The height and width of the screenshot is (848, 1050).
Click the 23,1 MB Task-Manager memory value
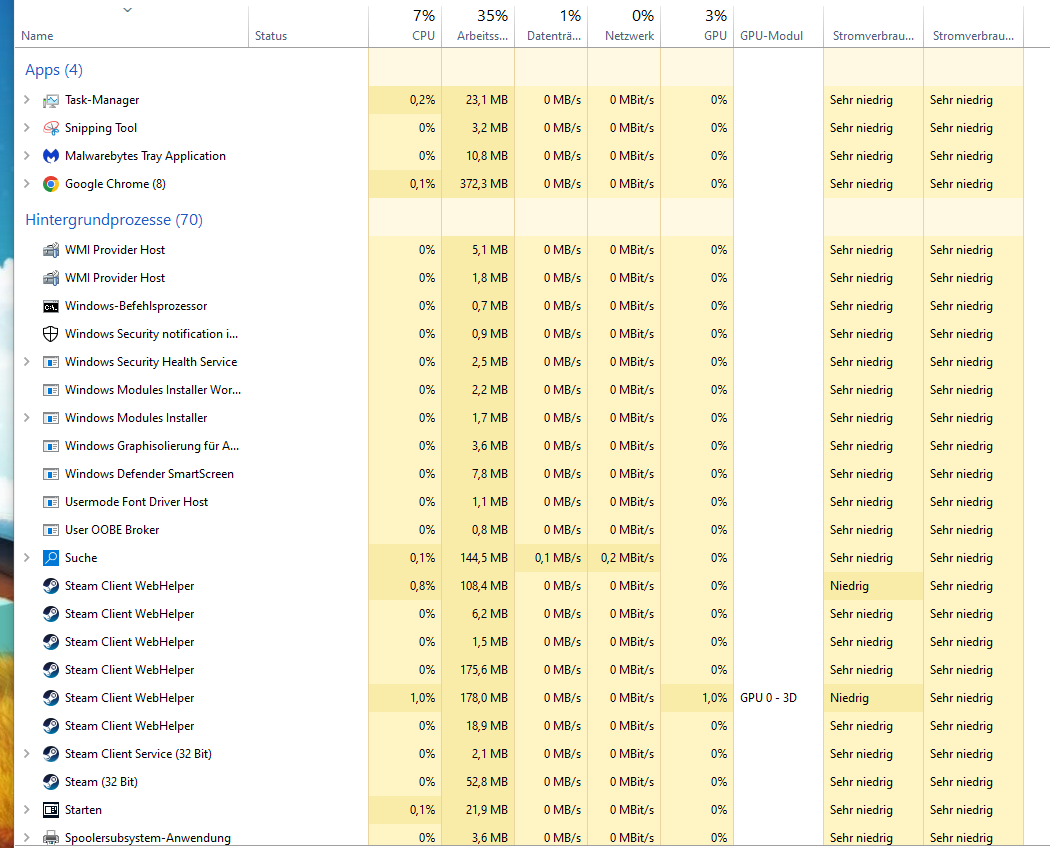(487, 100)
